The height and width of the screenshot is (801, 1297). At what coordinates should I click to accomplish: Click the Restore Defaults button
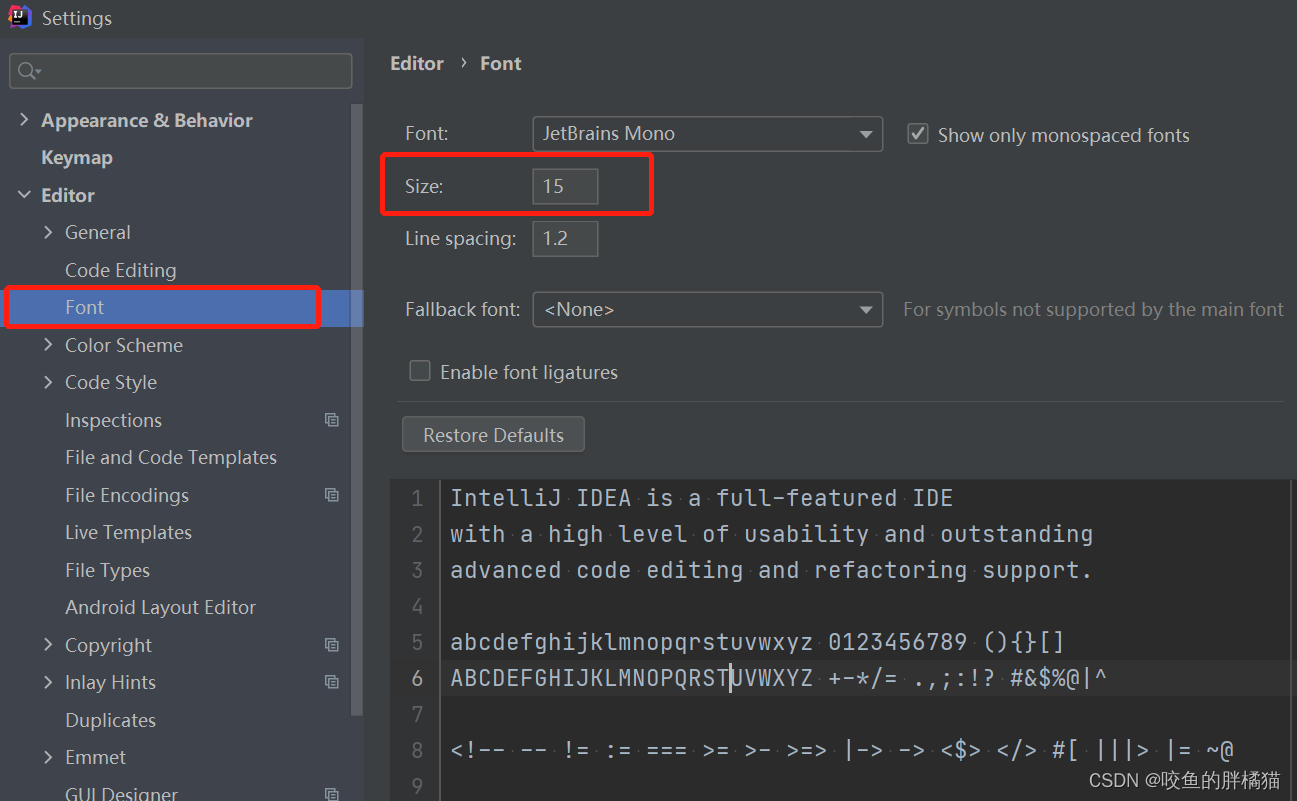click(x=493, y=435)
